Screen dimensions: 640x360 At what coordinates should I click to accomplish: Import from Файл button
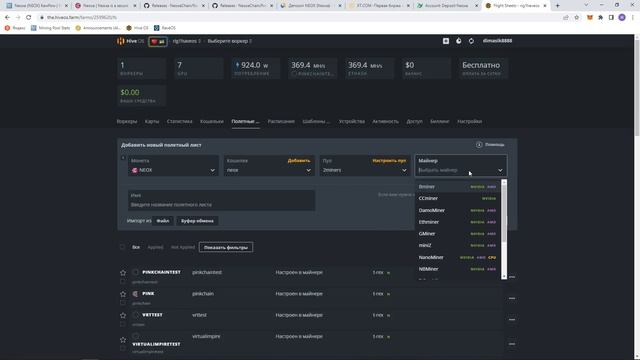tap(163, 221)
